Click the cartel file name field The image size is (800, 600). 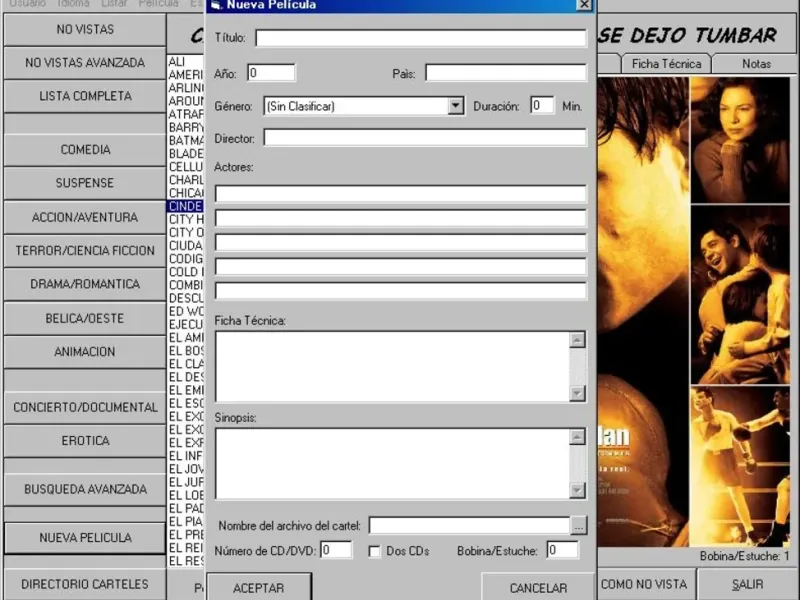tap(469, 525)
